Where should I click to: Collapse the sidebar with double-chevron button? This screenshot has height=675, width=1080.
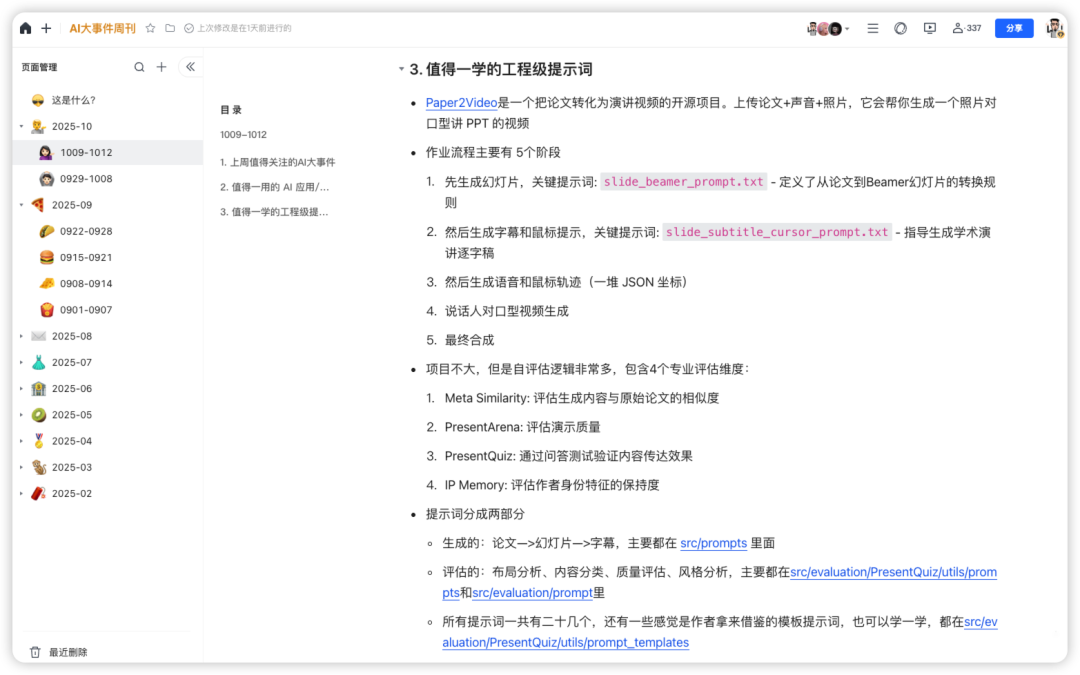[190, 67]
